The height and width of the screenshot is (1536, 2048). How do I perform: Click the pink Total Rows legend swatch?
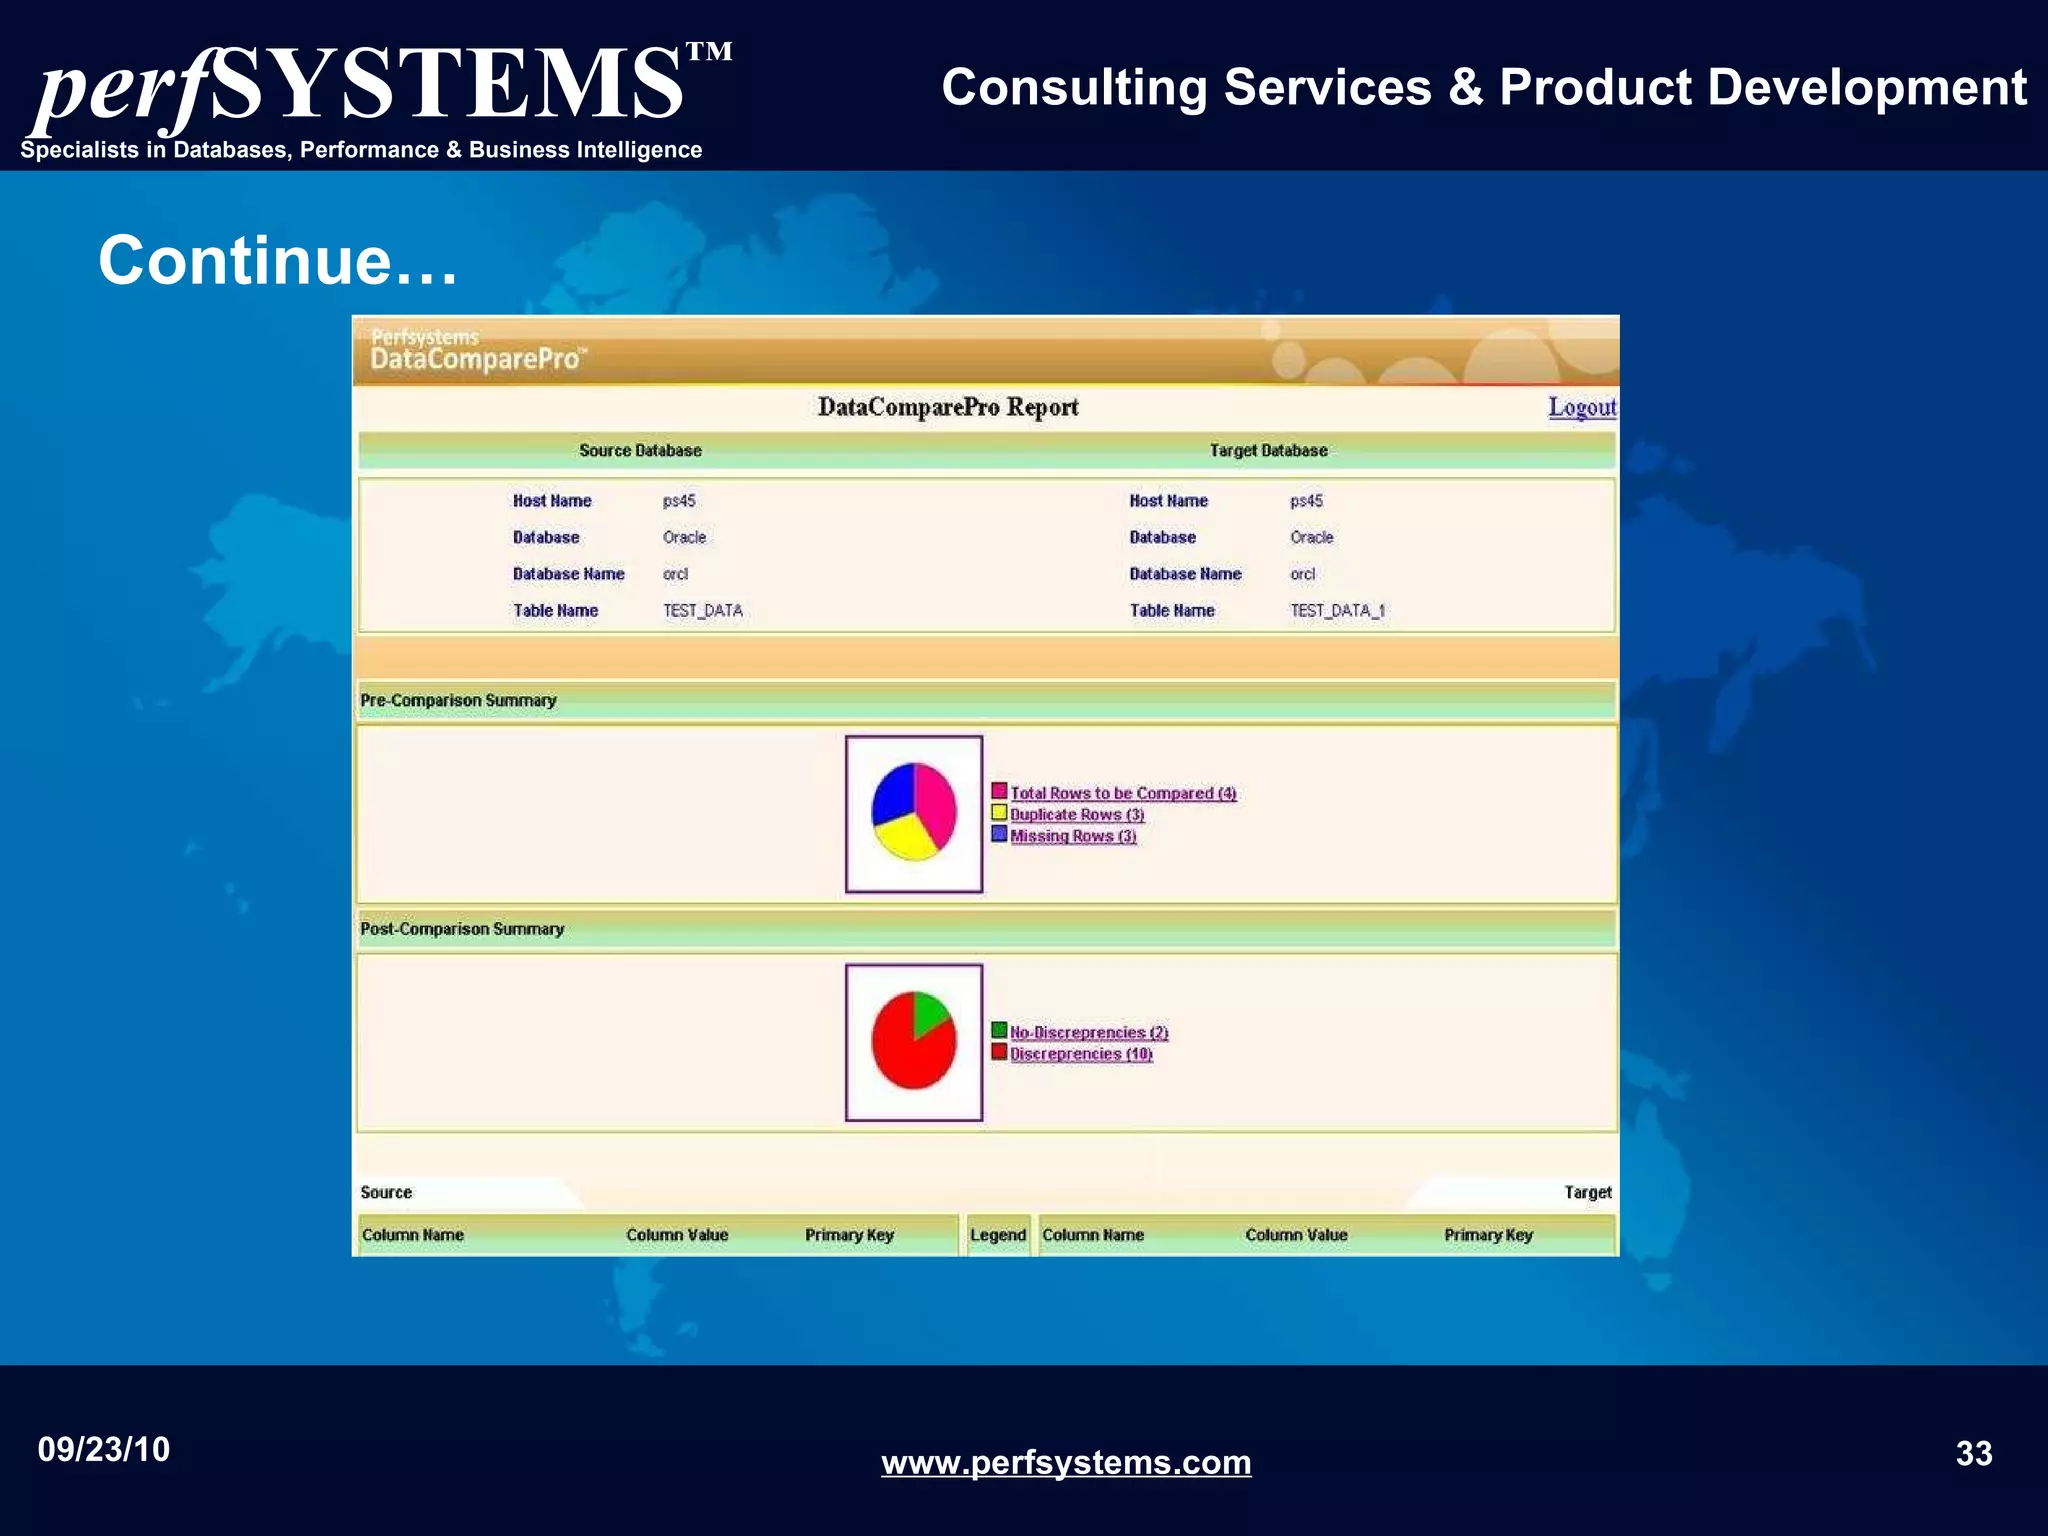(x=999, y=791)
